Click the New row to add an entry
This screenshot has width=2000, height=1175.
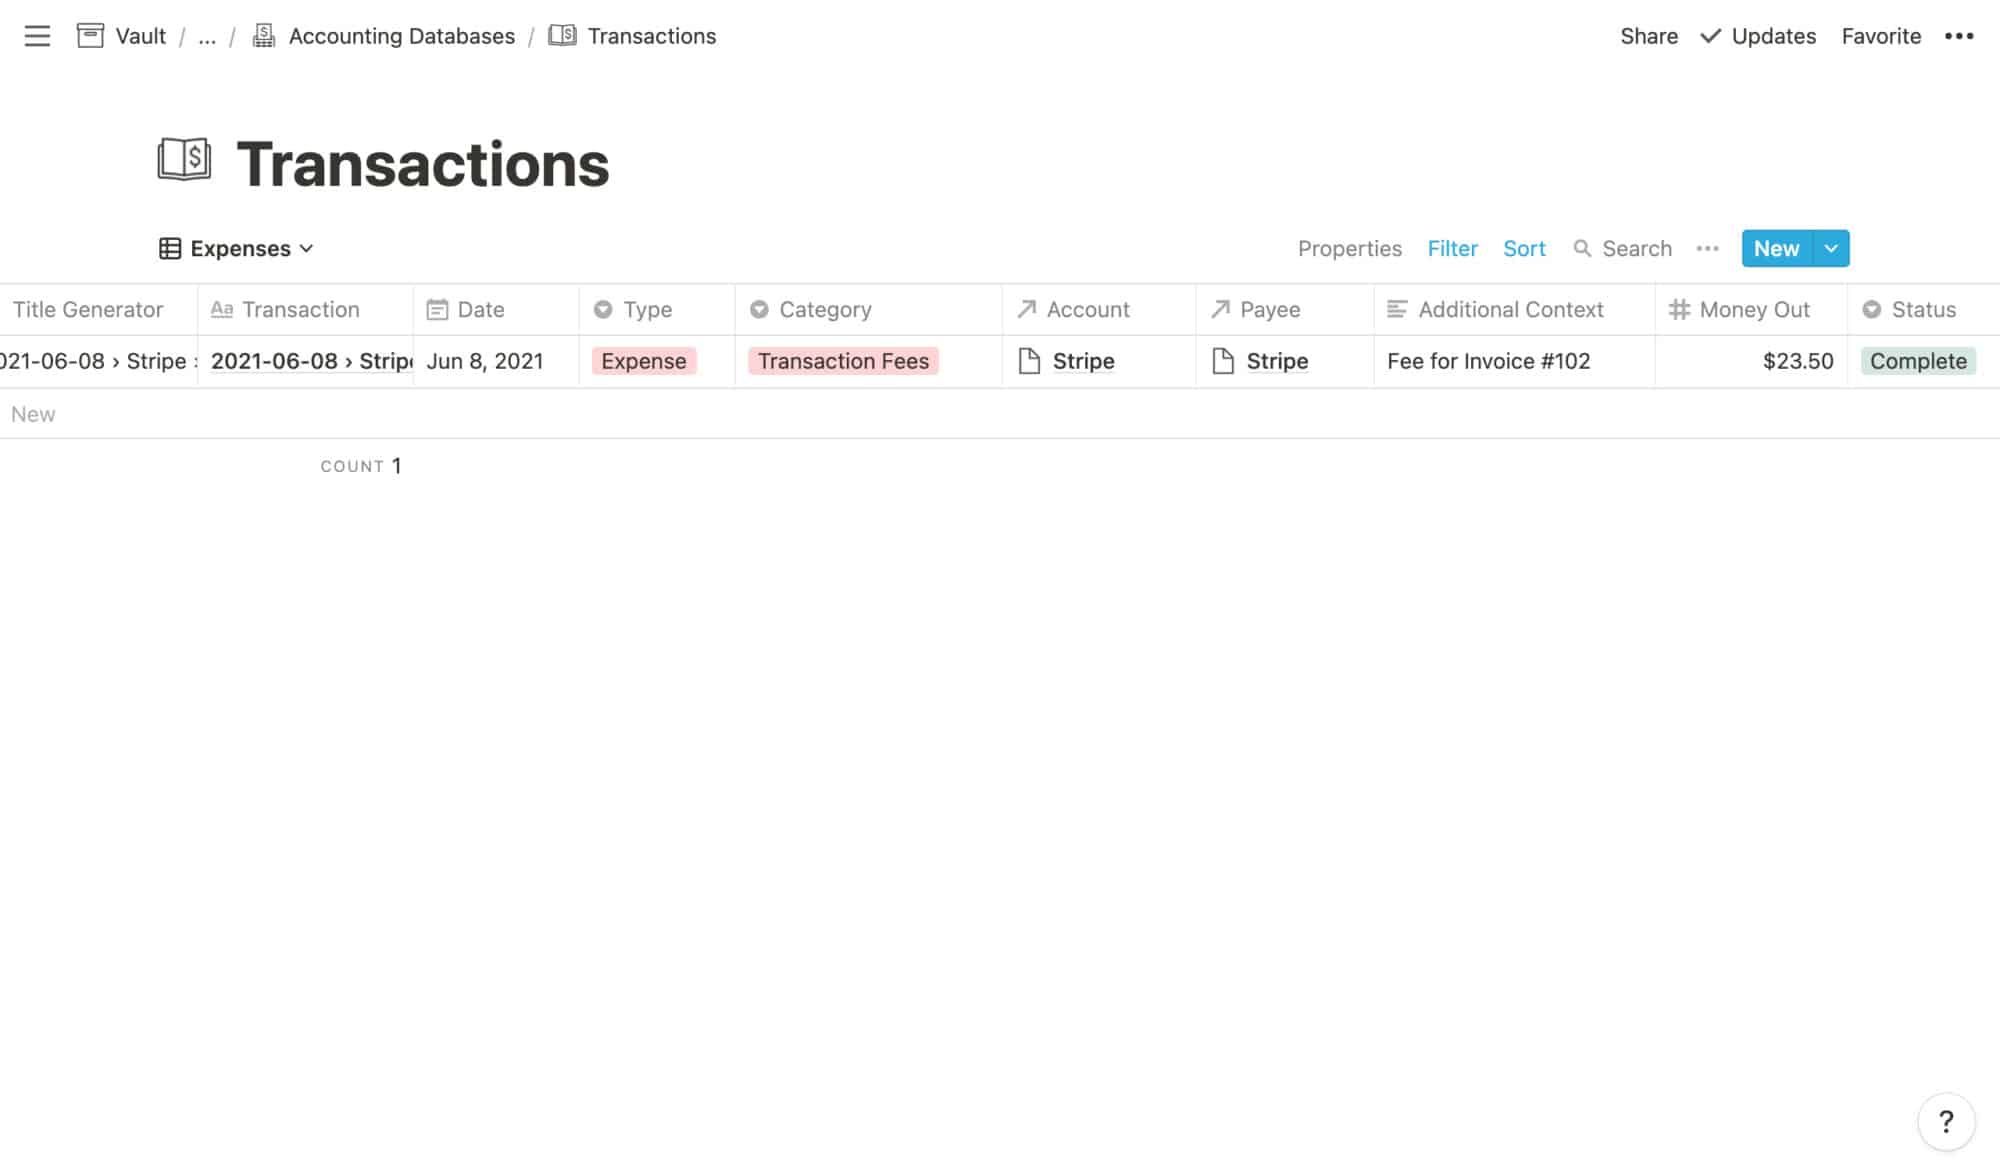(35, 413)
